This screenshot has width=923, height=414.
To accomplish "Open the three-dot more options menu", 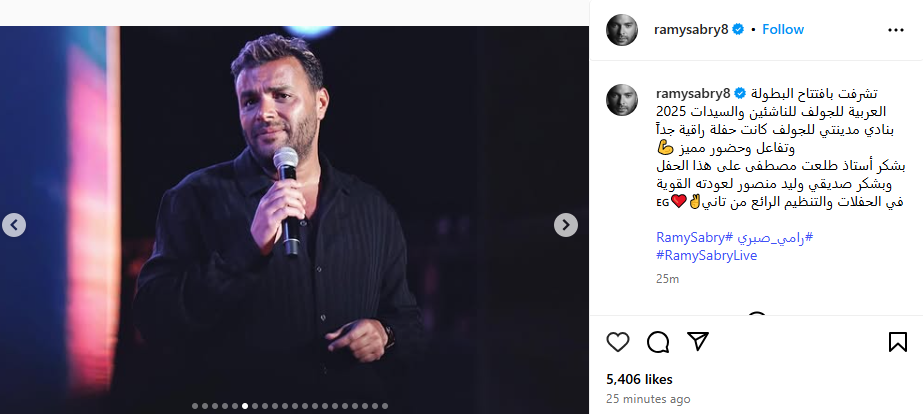I will pos(895,30).
